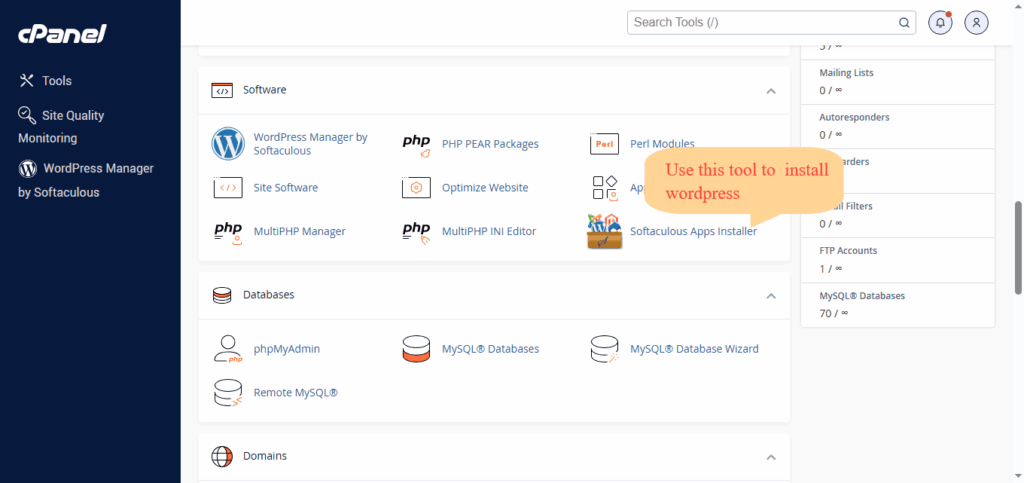Click FTP Accounts statistic label
The height and width of the screenshot is (483, 1024).
(x=848, y=251)
